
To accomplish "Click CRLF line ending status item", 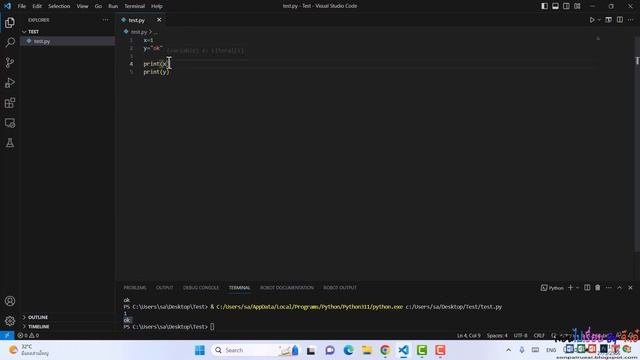I will click(539, 336).
